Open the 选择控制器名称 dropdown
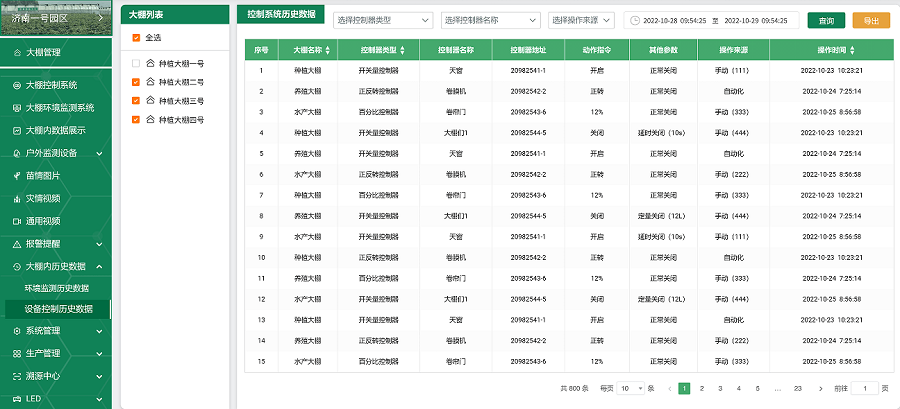 tap(491, 20)
